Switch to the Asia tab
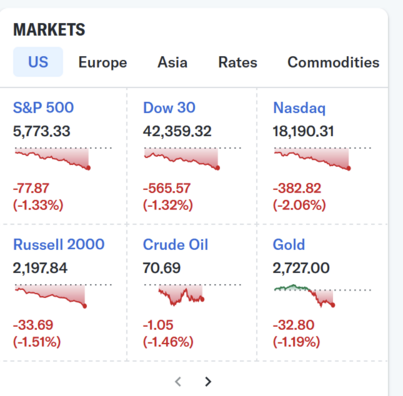This screenshot has width=403, height=396. click(172, 62)
